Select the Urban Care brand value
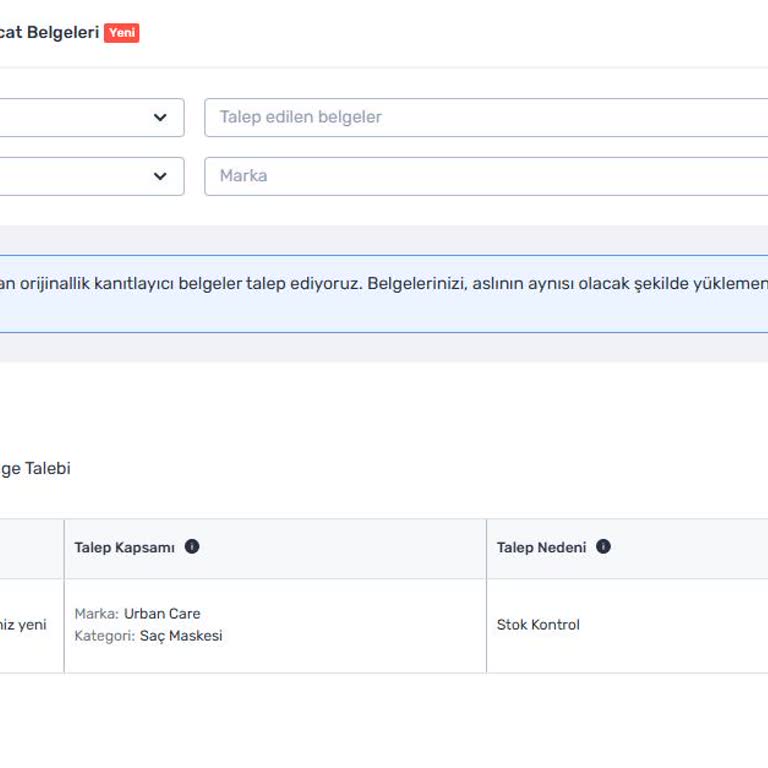768x768 pixels. tap(162, 614)
